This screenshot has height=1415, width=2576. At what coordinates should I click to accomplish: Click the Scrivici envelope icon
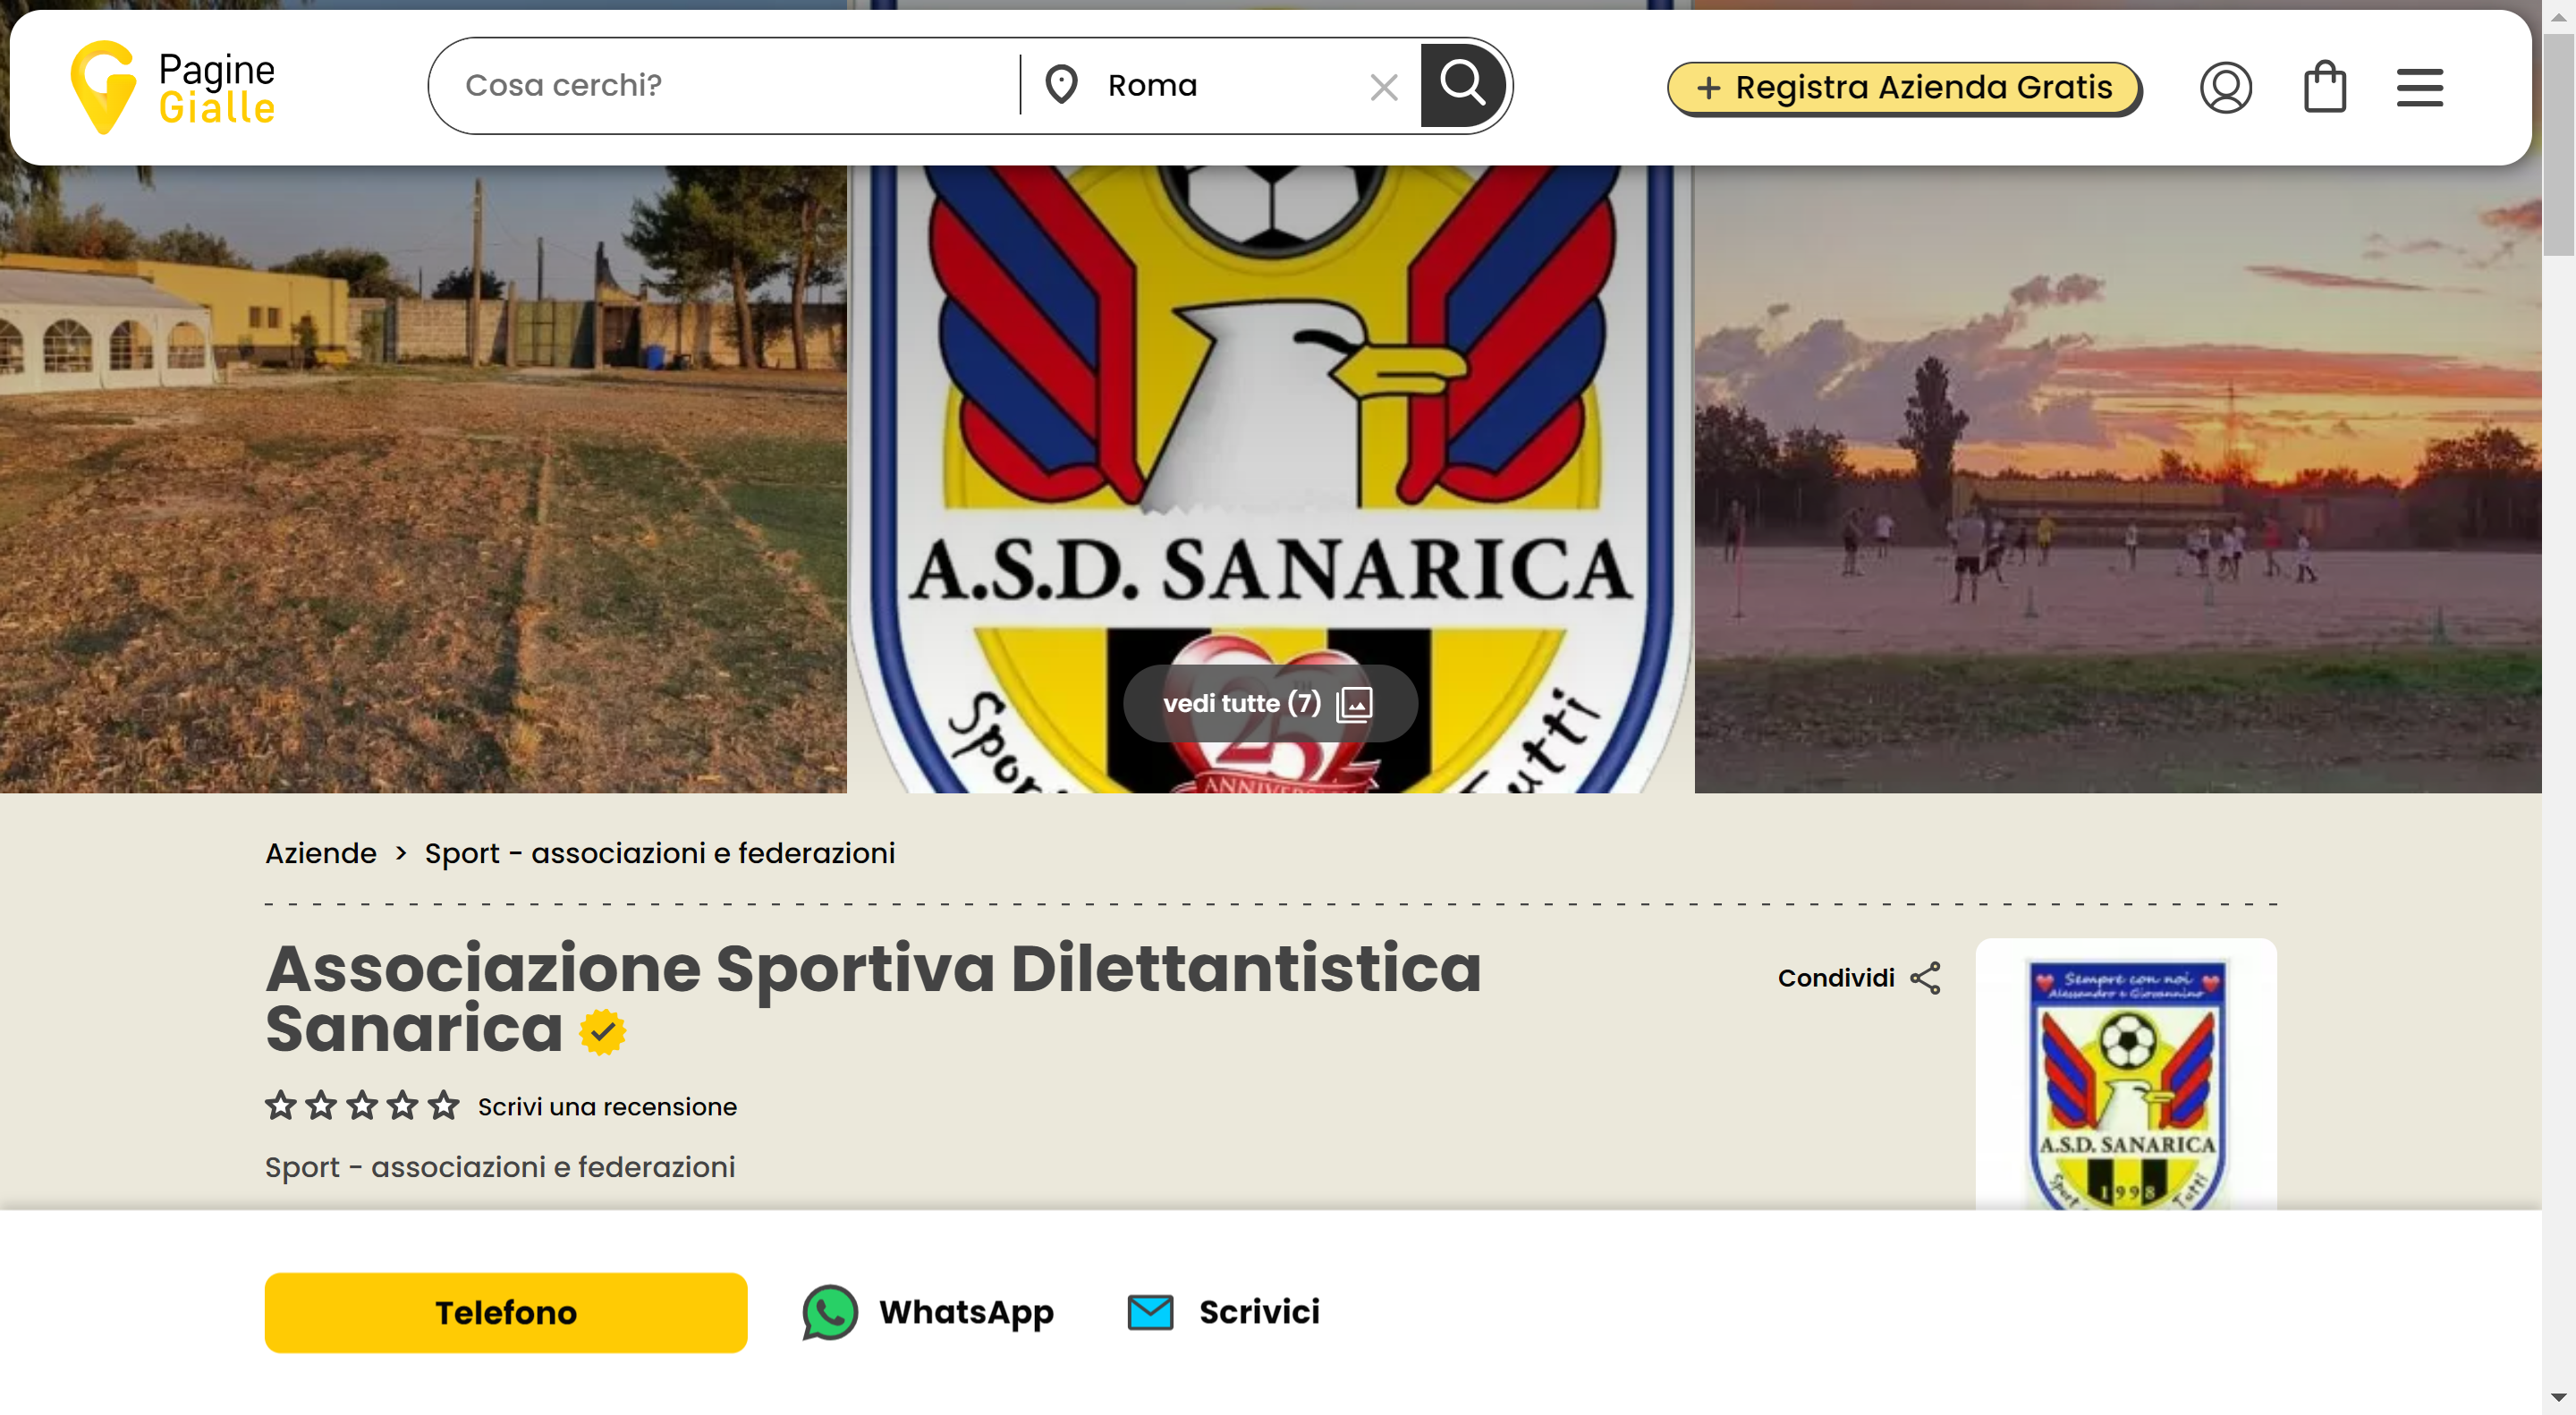coord(1150,1312)
